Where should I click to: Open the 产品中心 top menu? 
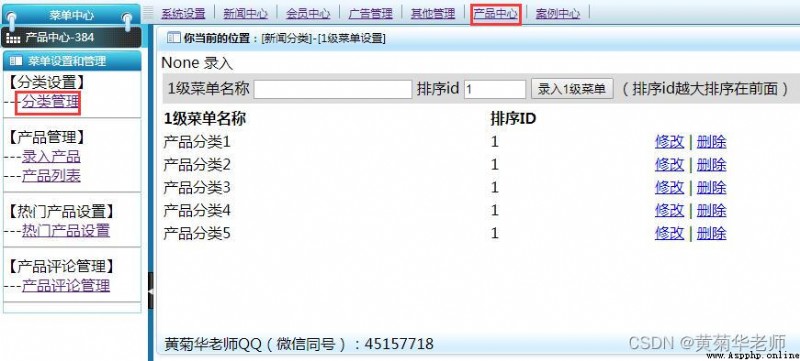(495, 14)
